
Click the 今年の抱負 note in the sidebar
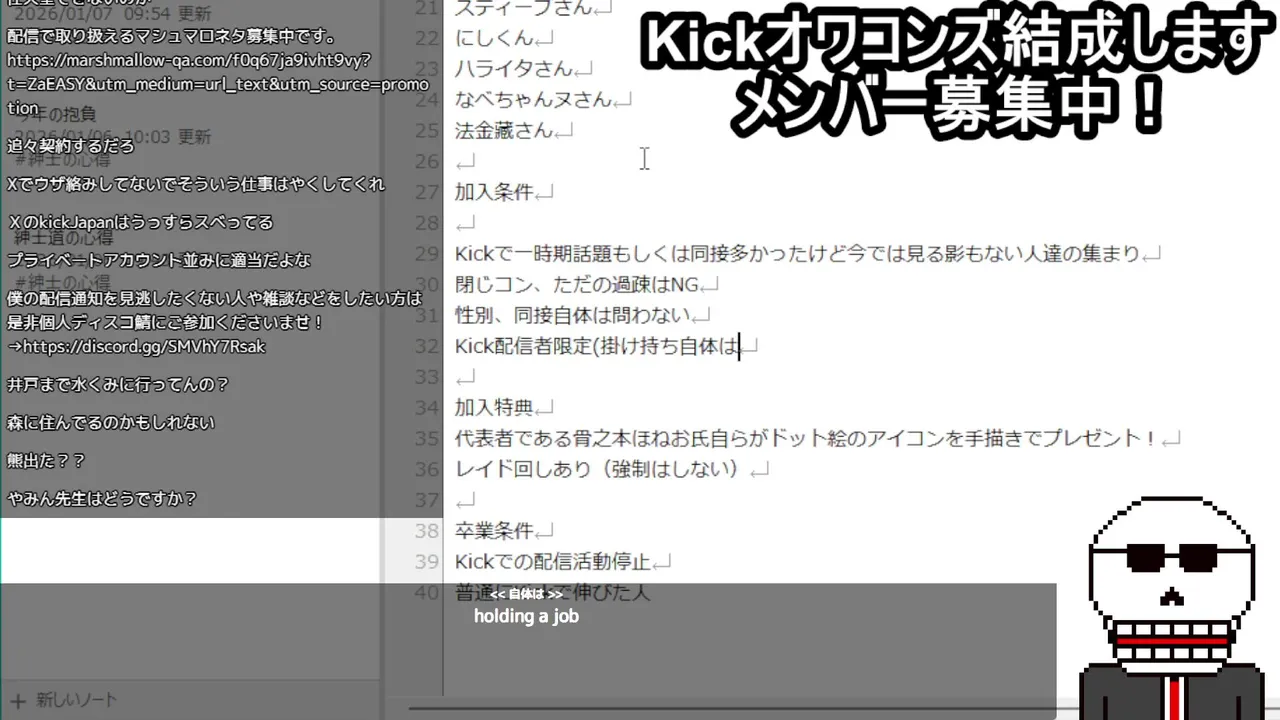point(55,114)
